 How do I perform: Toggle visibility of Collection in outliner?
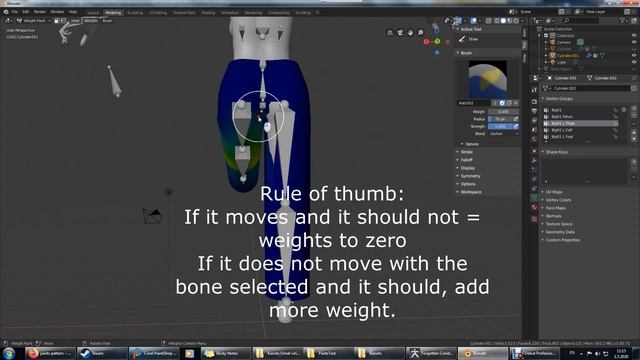634,36
